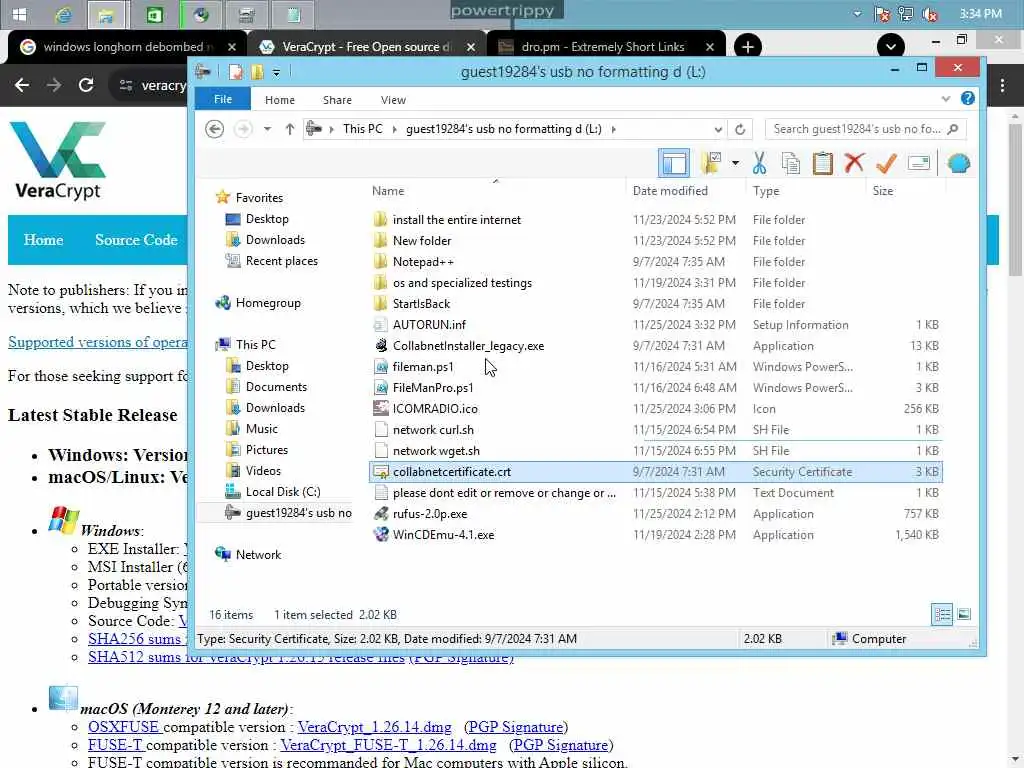Switch to the Home ribbon tab
The width and height of the screenshot is (1024, 768).
[280, 100]
